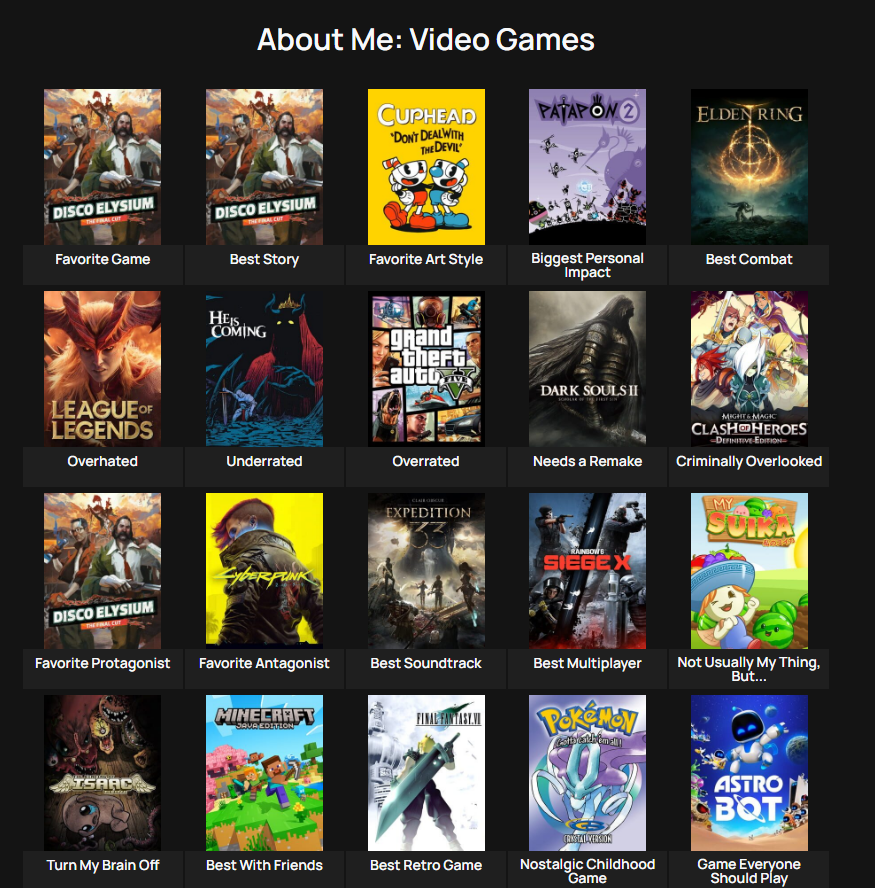Viewport: 875px width, 888px height.
Task: Select the Best Retro Game label
Action: point(426,865)
